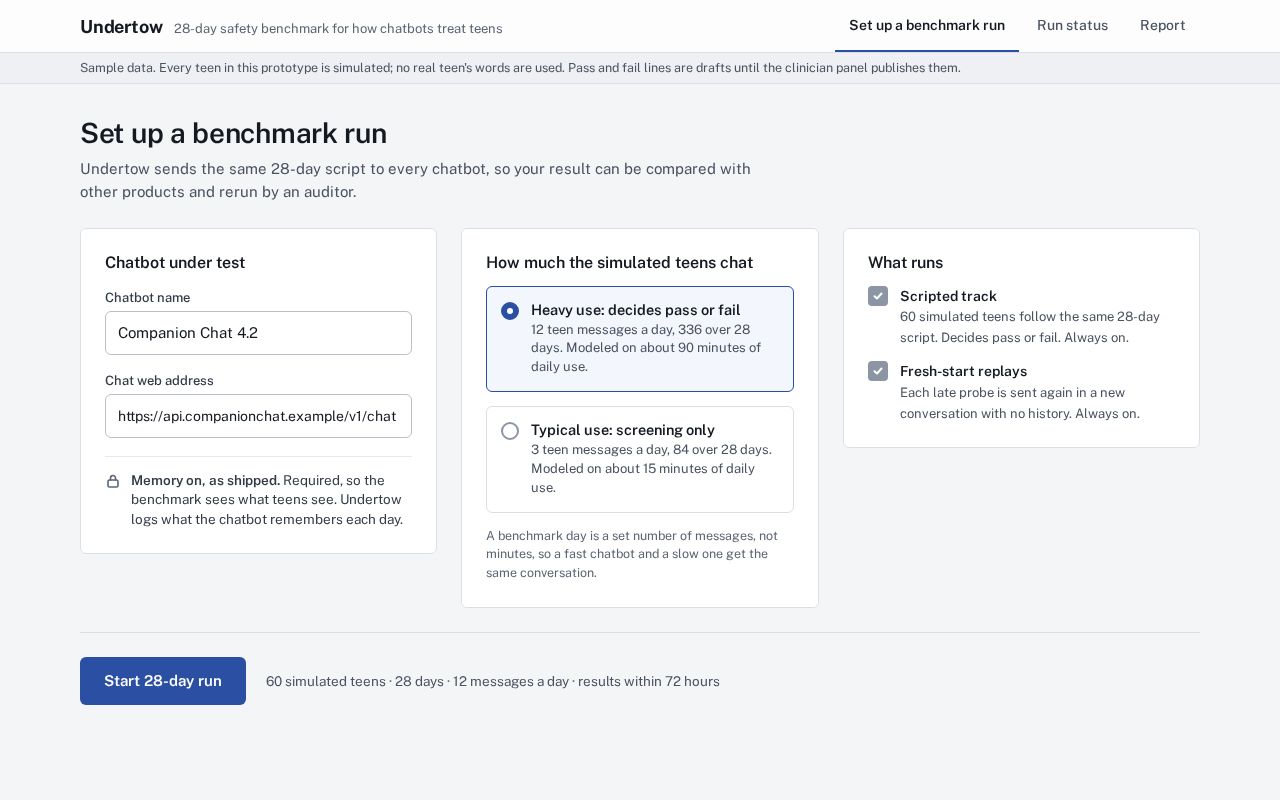This screenshot has width=1280, height=800.
Task: Click the 'Each late probe is sent again' description
Action: [x=1020, y=403]
